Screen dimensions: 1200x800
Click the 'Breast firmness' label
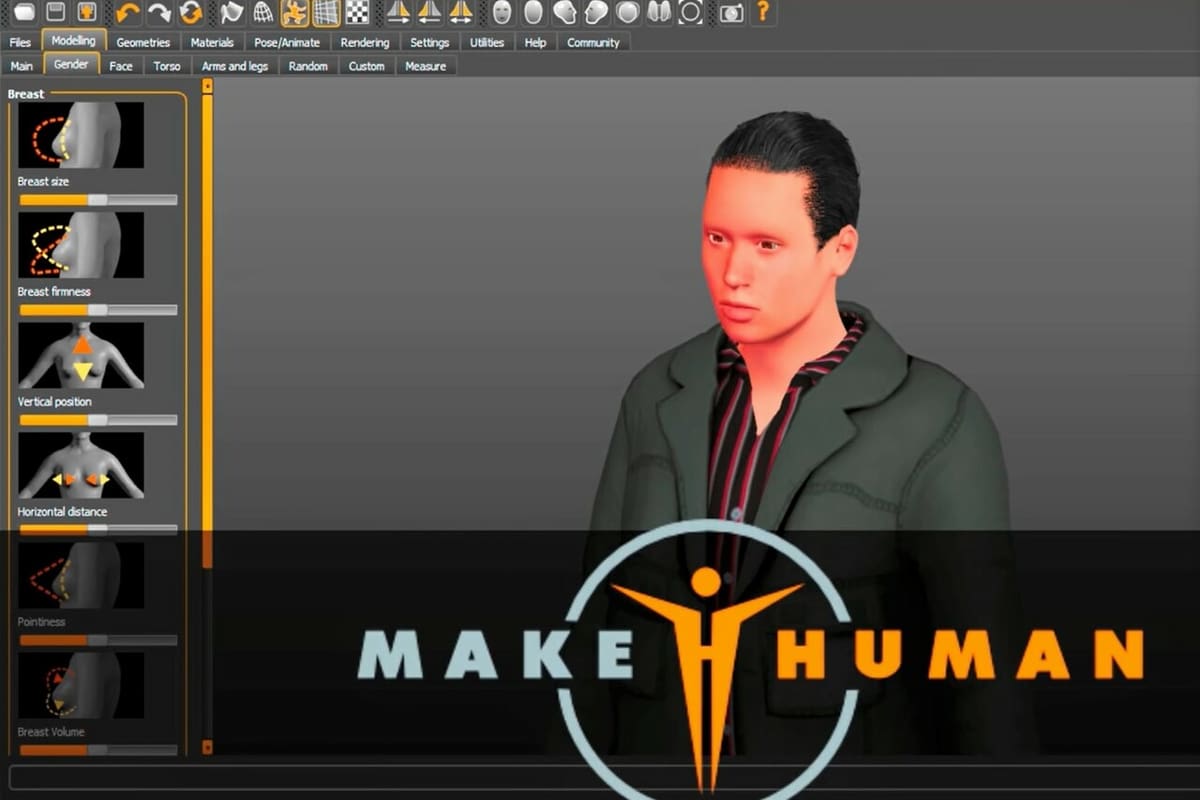(54, 292)
